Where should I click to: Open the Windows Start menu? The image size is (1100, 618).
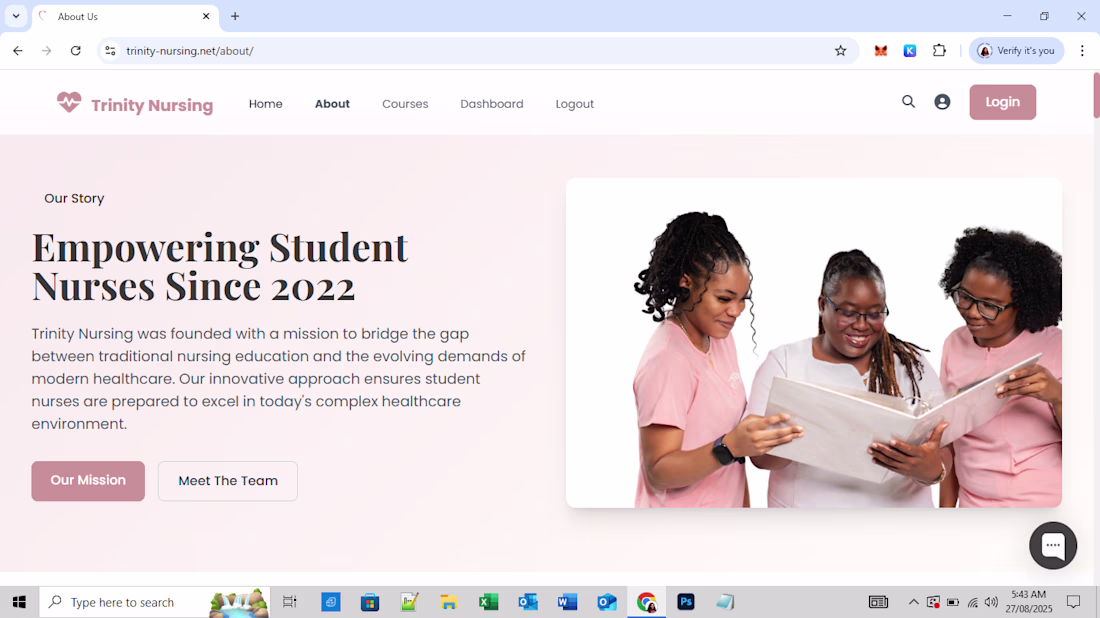tap(19, 602)
